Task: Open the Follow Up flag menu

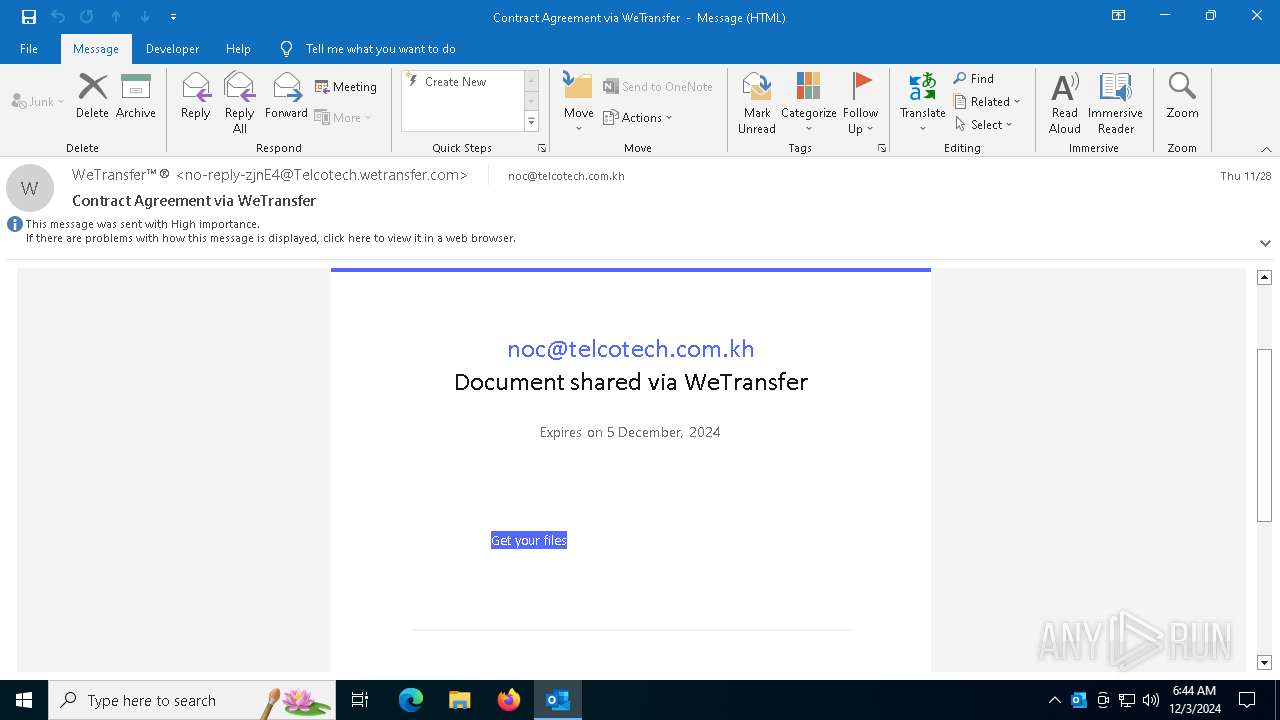Action: tap(860, 103)
